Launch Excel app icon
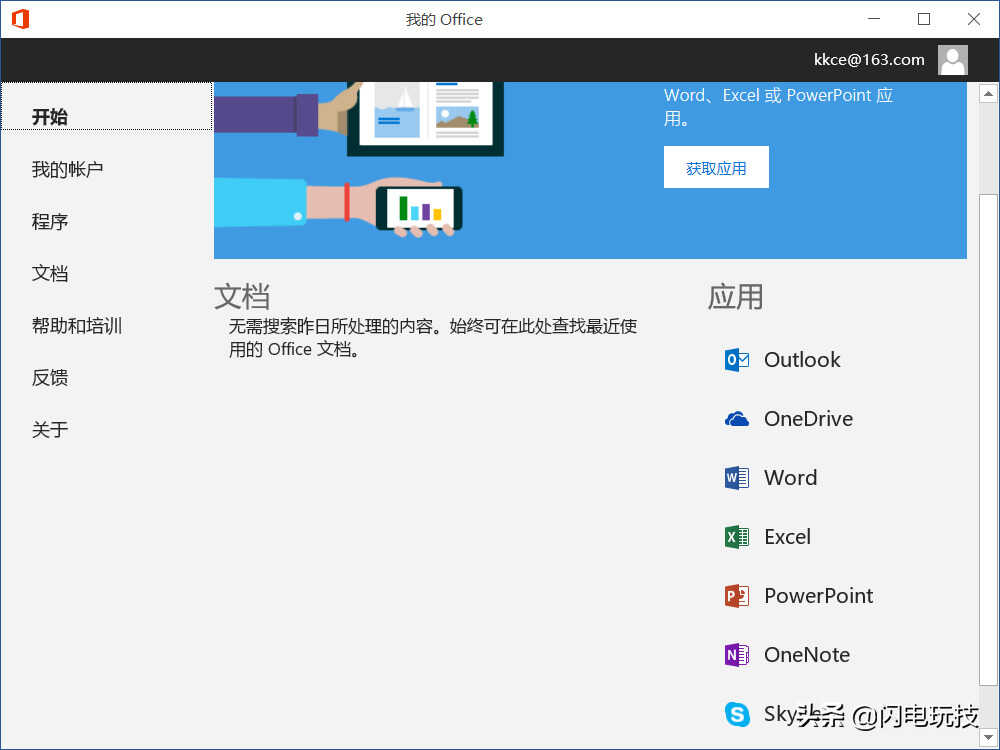Image resolution: width=1000 pixels, height=750 pixels. [737, 537]
